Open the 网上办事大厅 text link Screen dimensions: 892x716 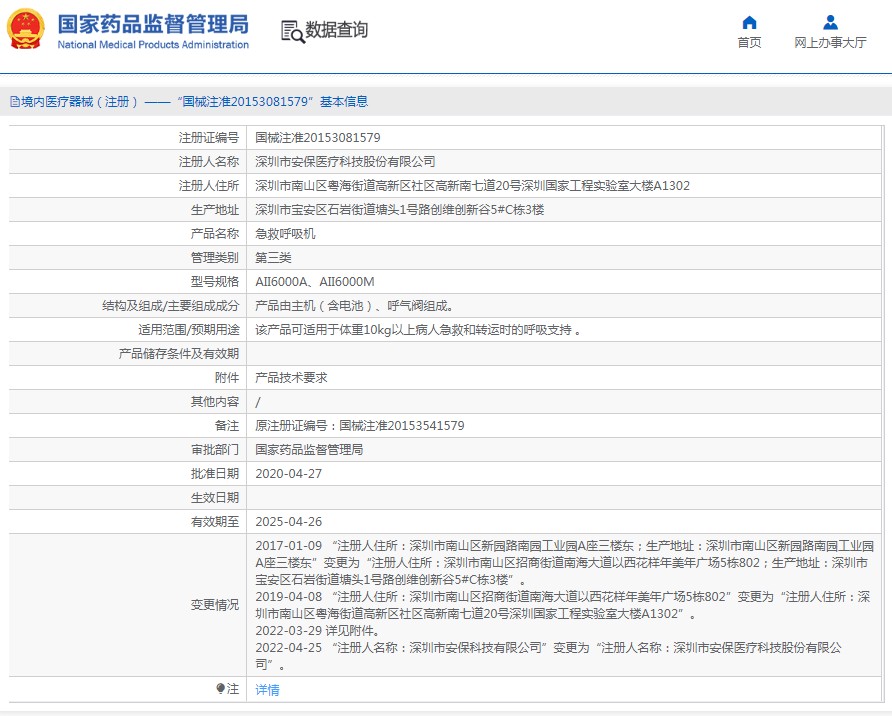click(830, 43)
